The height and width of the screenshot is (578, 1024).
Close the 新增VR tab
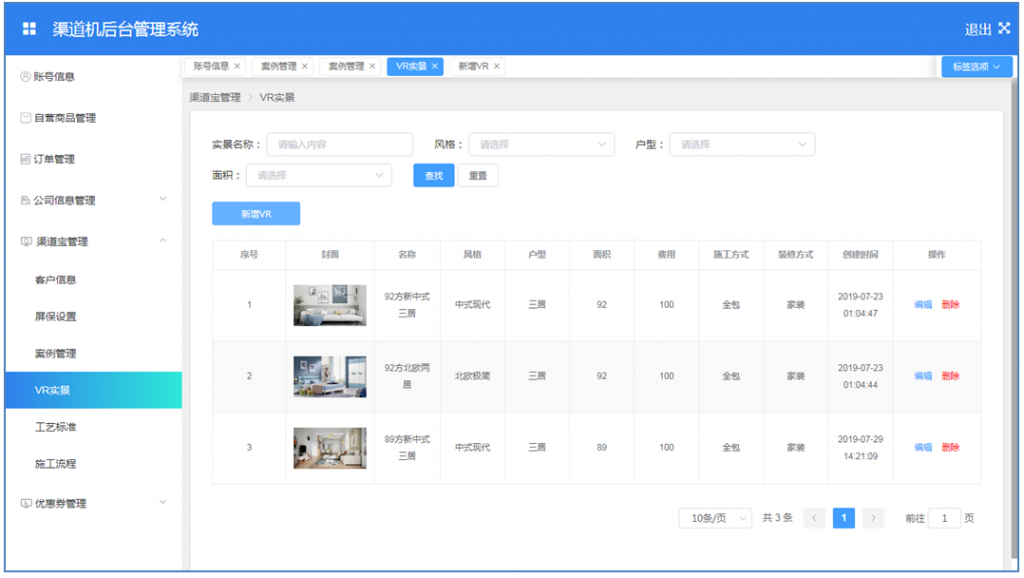click(497, 66)
